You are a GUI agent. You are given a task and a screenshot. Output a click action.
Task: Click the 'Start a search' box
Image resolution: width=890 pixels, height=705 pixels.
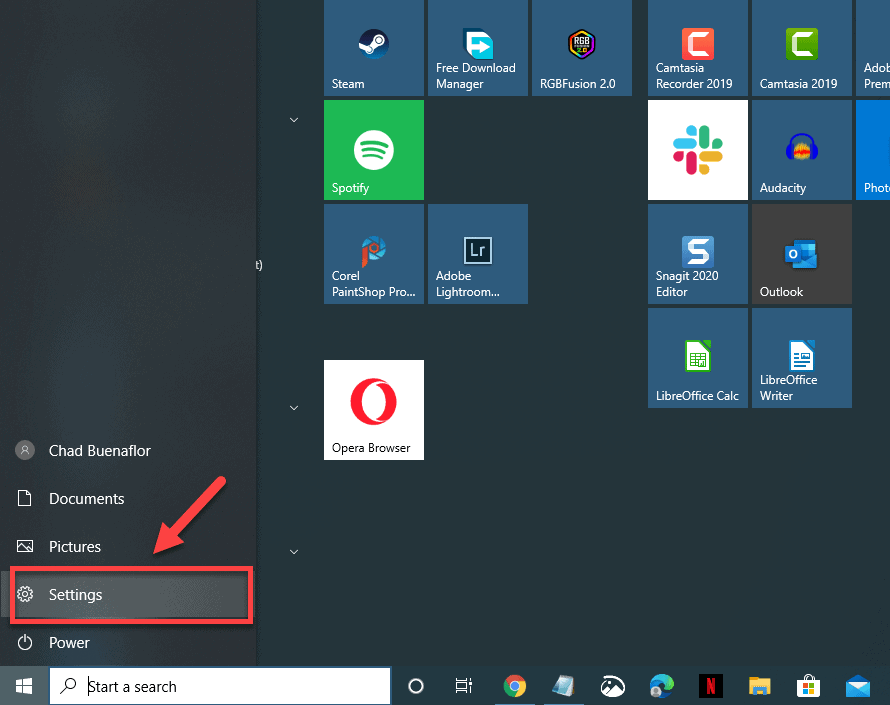(x=220, y=686)
